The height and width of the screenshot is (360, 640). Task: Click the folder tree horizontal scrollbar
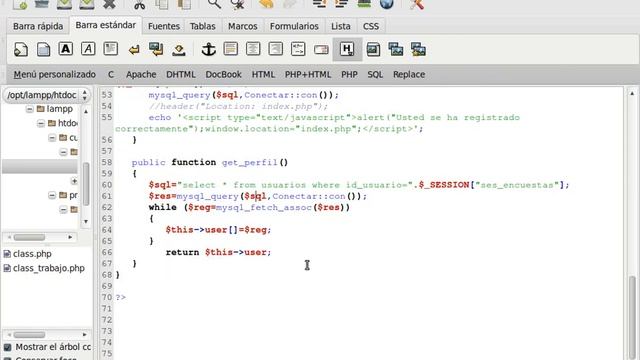(x=29, y=237)
